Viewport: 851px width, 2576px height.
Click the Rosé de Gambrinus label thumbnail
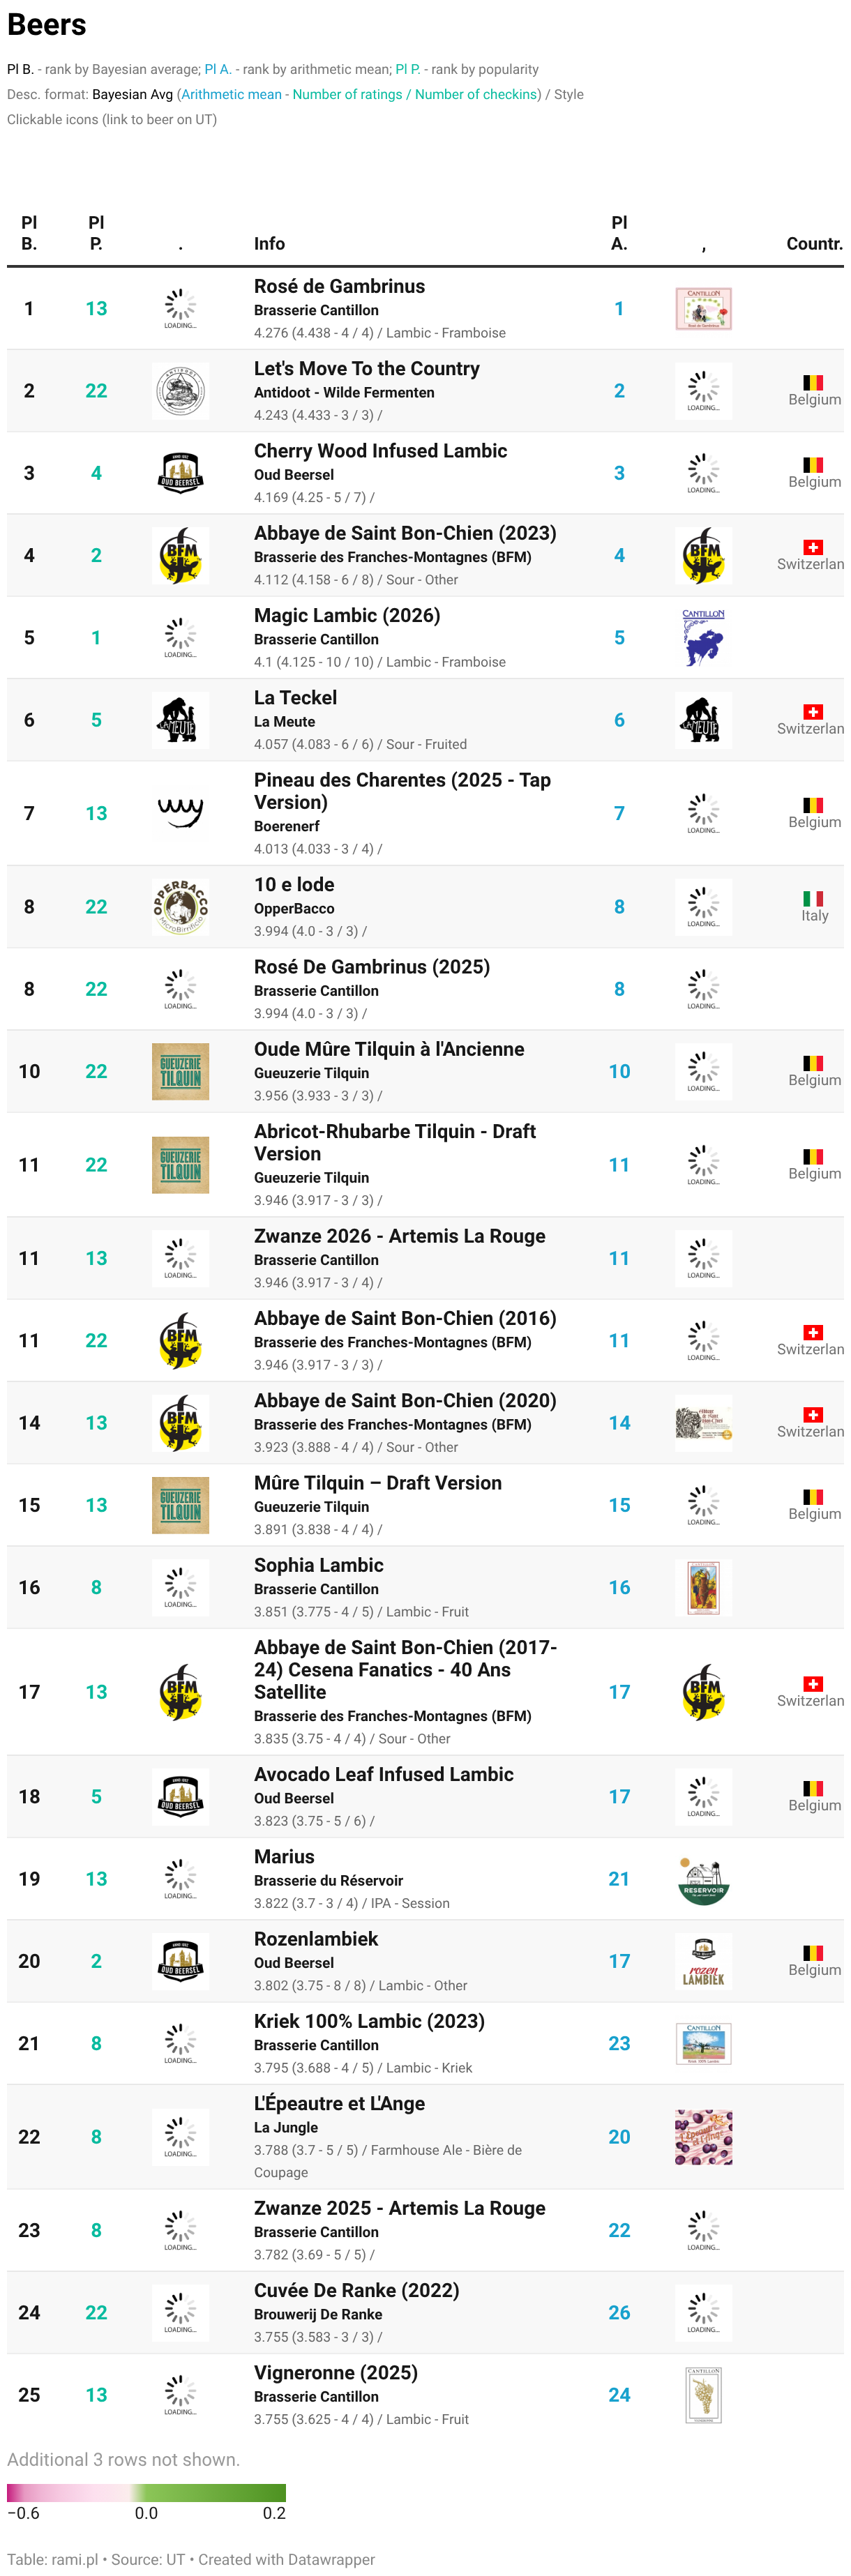click(x=703, y=309)
